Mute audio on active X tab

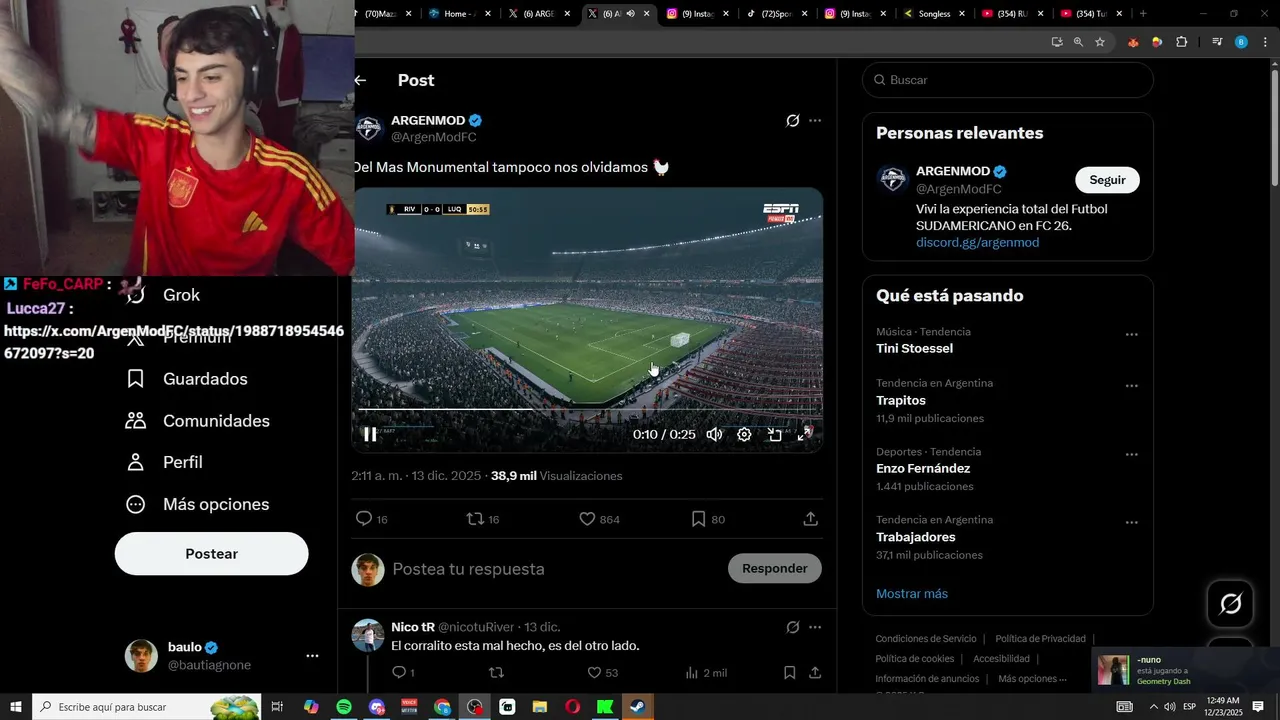point(630,14)
